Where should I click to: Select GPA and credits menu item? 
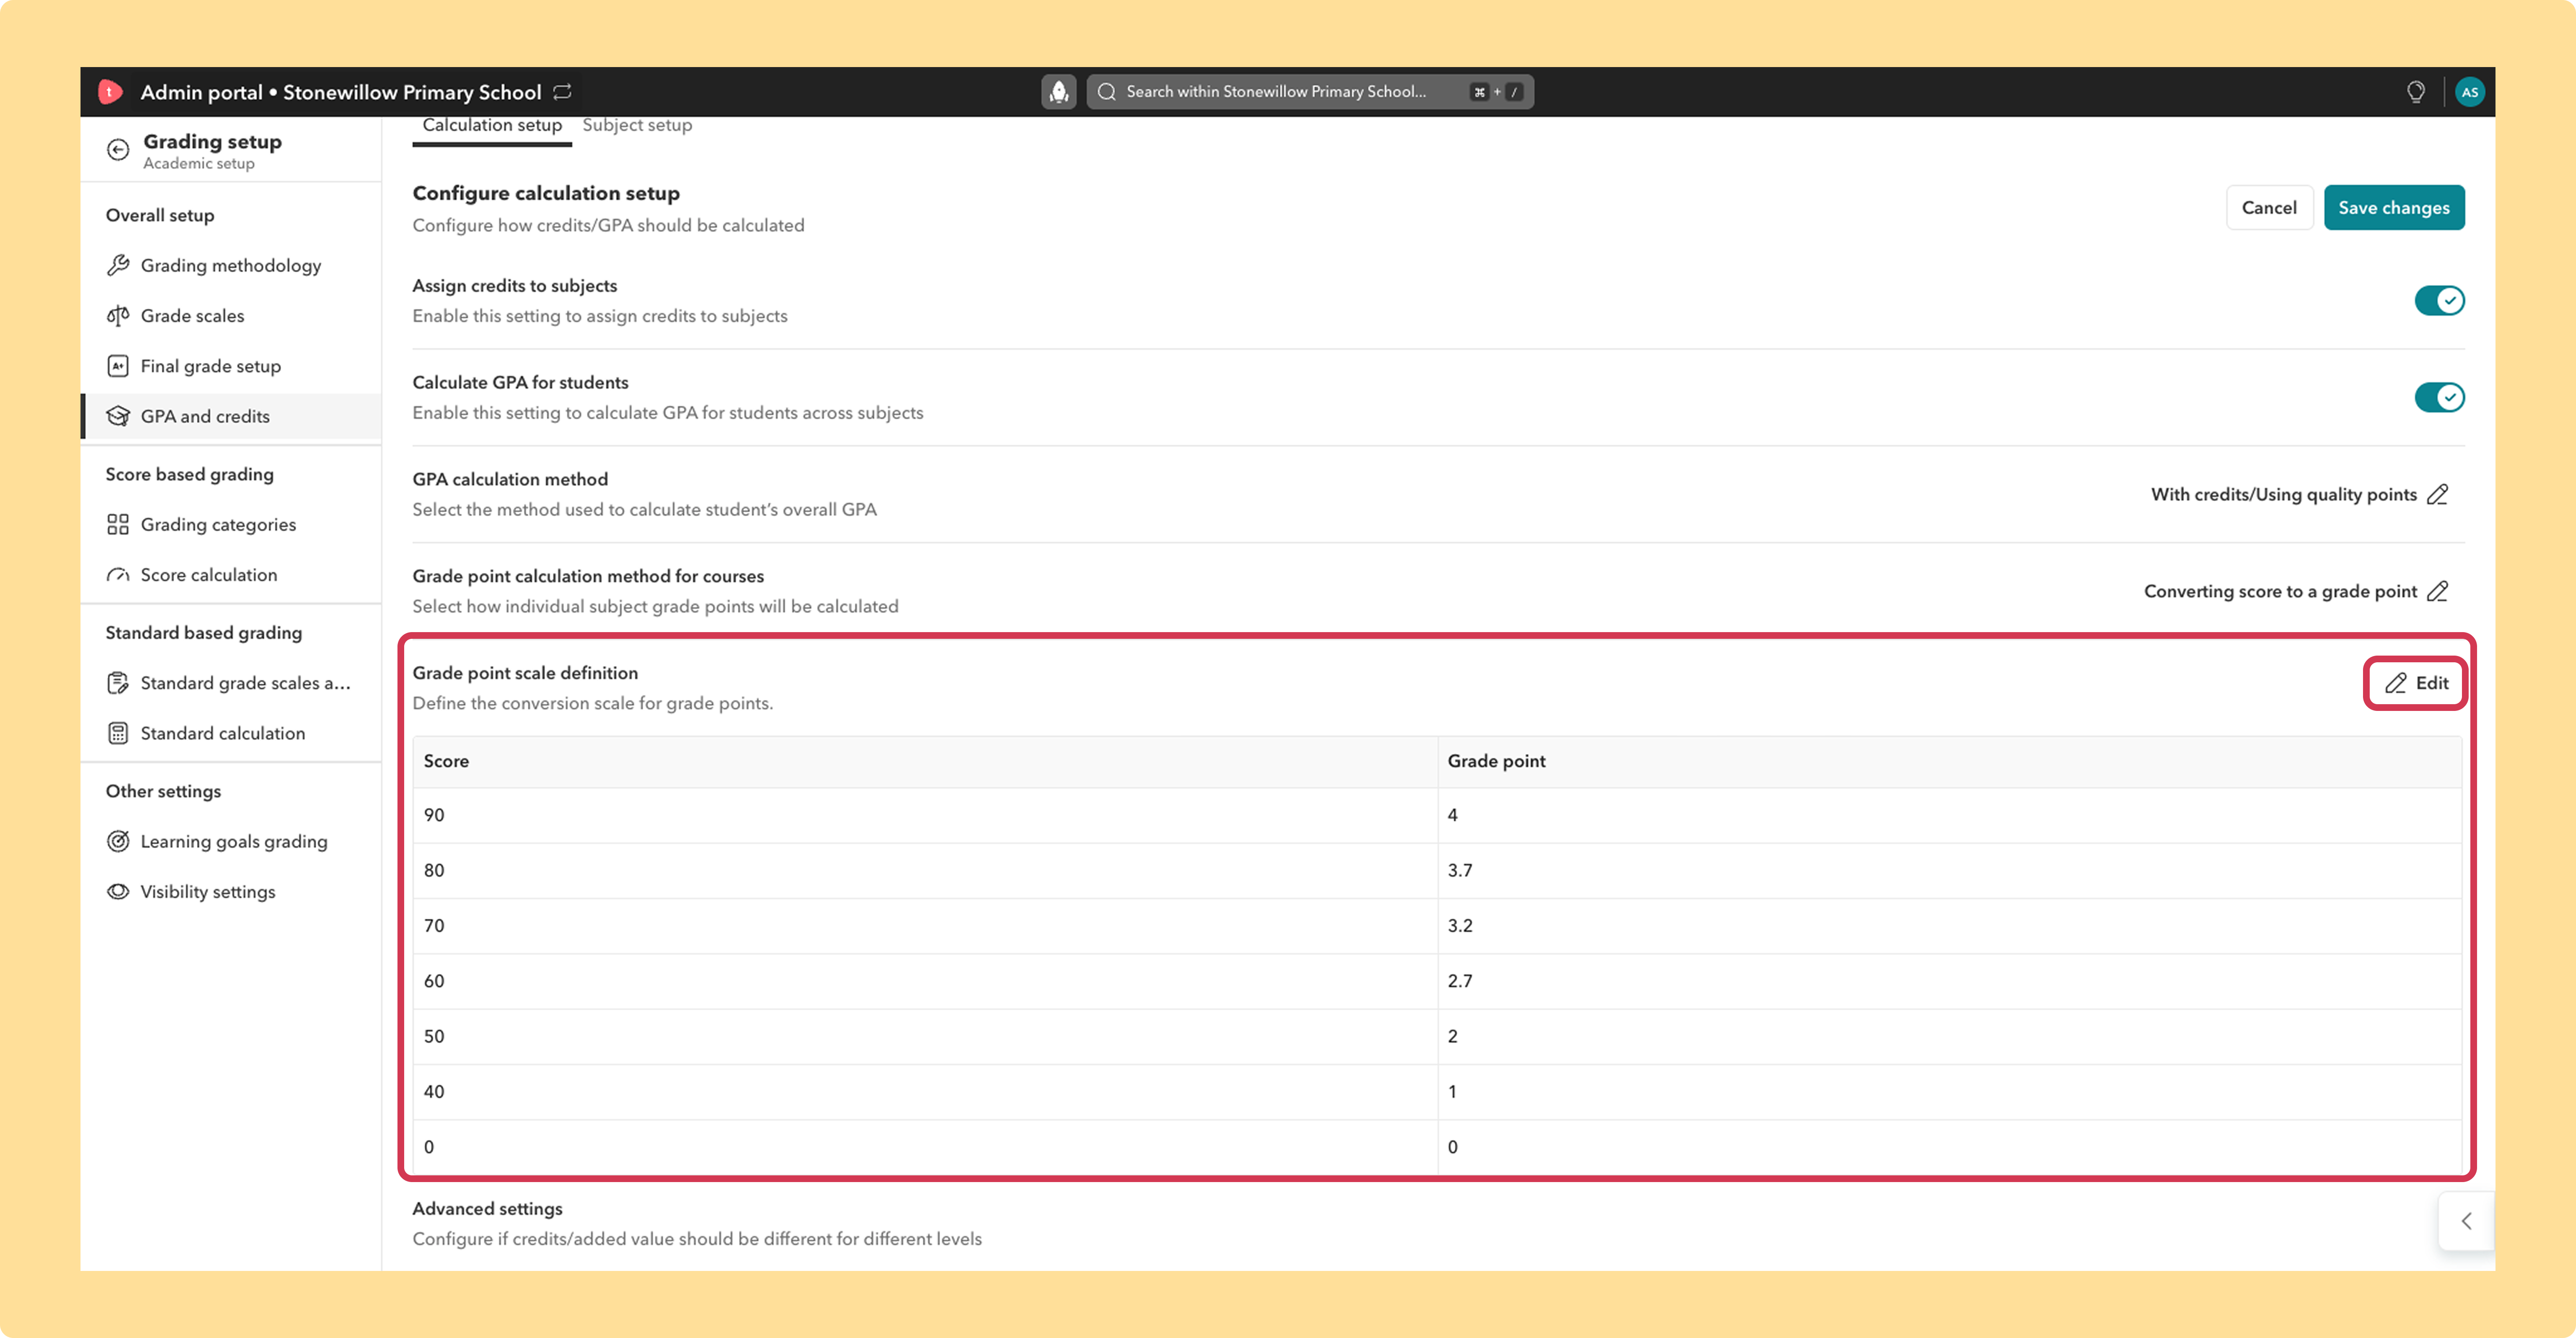231,416
